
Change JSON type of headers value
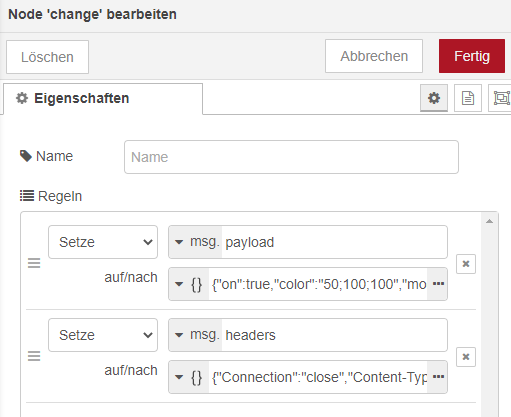click(x=189, y=377)
